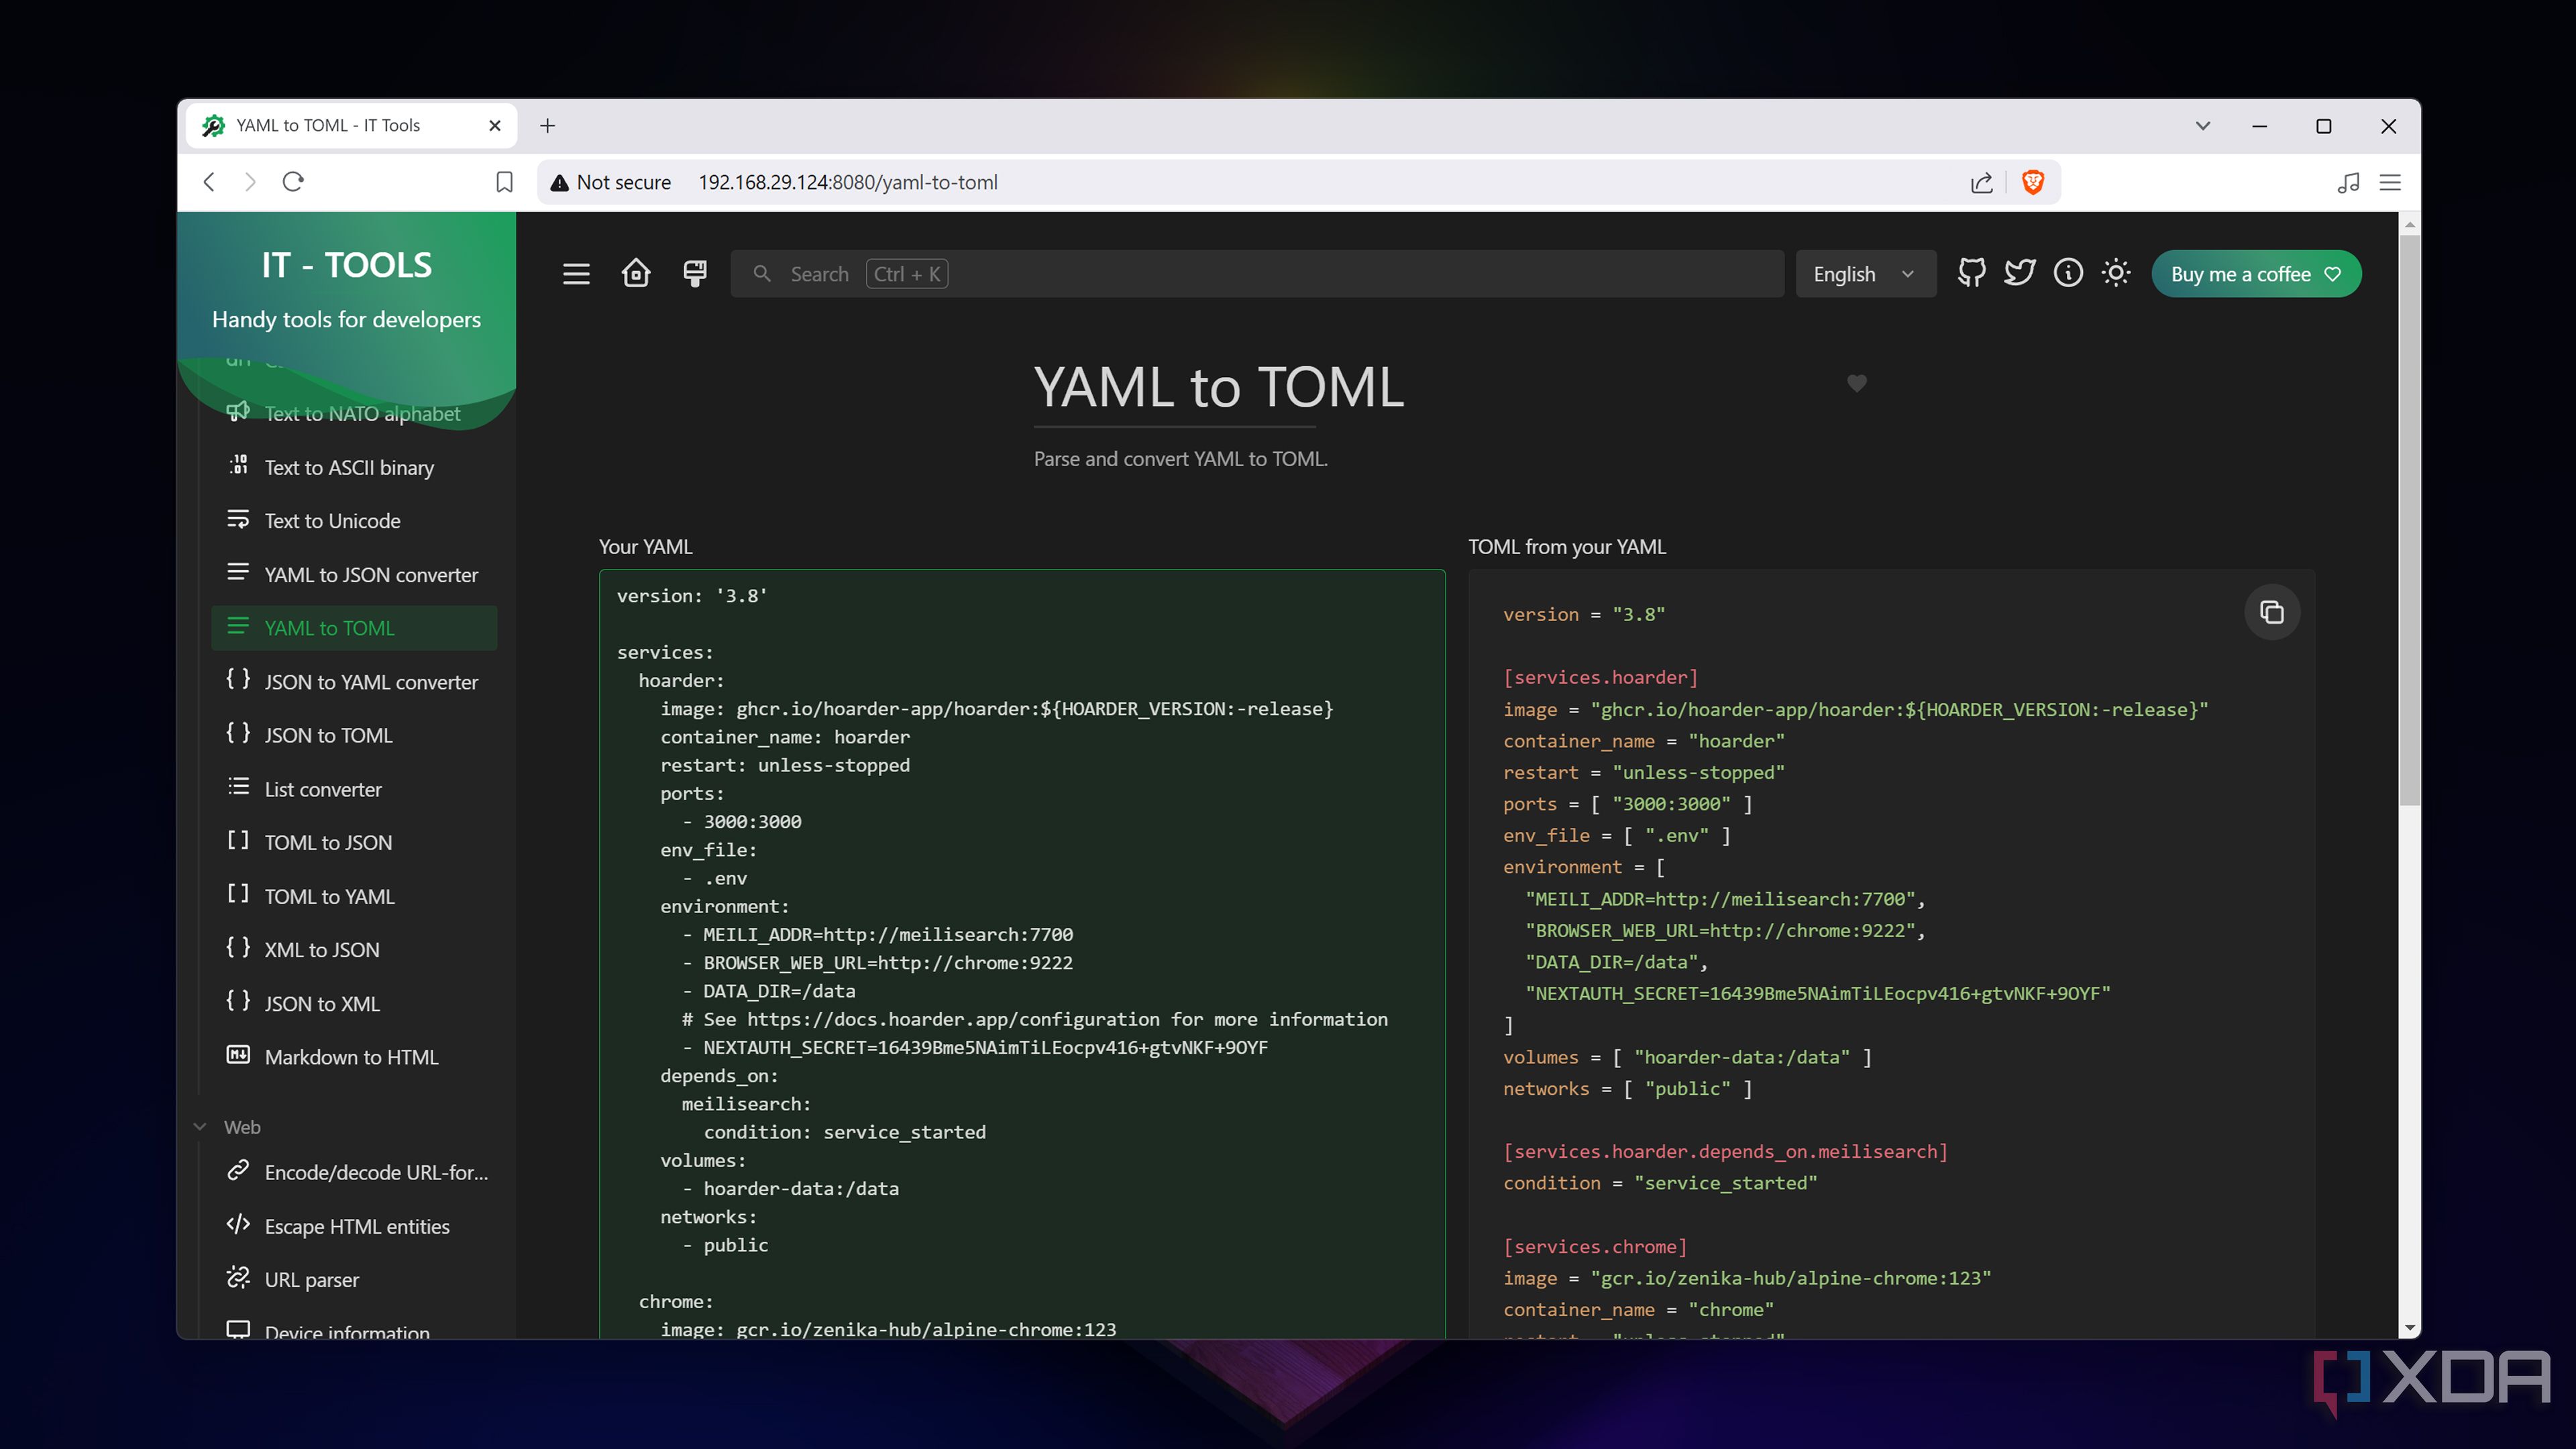Click the home icon in the top bar
The image size is (2576, 1449).
pyautogui.click(x=636, y=273)
